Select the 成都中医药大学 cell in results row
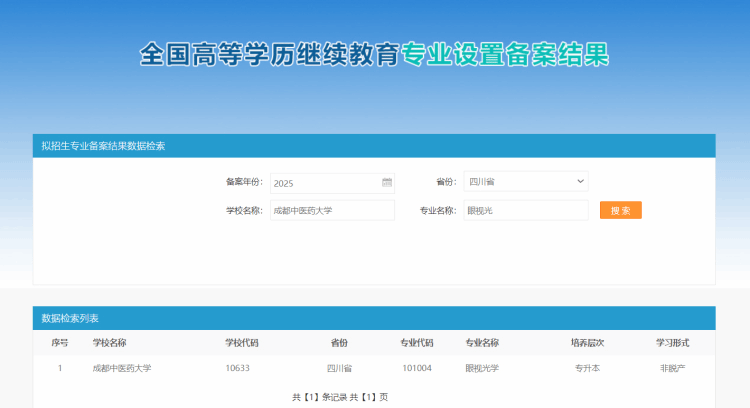The image size is (750, 408). tap(121, 368)
